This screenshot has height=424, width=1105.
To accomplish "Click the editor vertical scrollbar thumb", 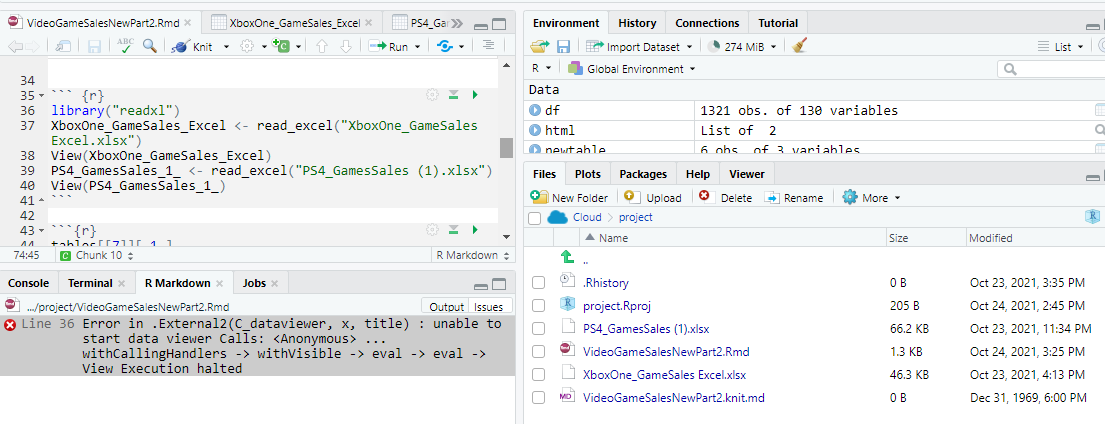I will (x=506, y=148).
